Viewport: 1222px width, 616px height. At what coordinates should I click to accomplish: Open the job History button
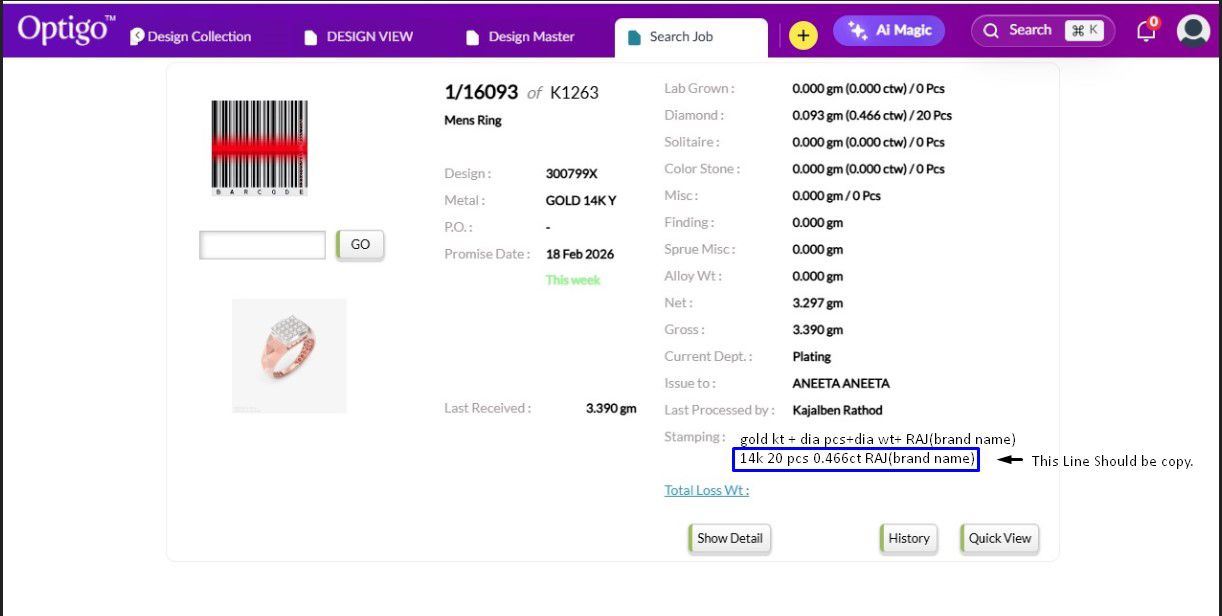click(908, 538)
